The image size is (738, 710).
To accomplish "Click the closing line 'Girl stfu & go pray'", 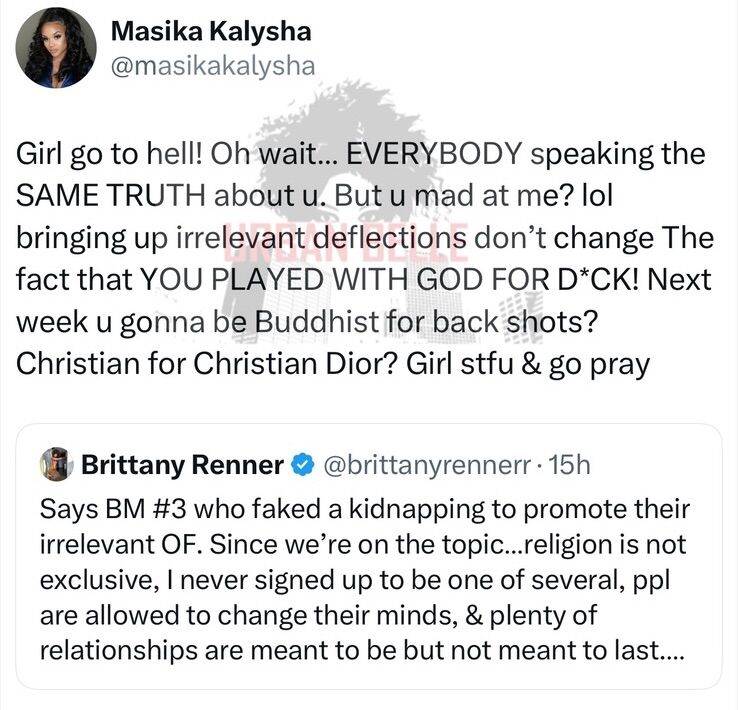I will [528, 365].
